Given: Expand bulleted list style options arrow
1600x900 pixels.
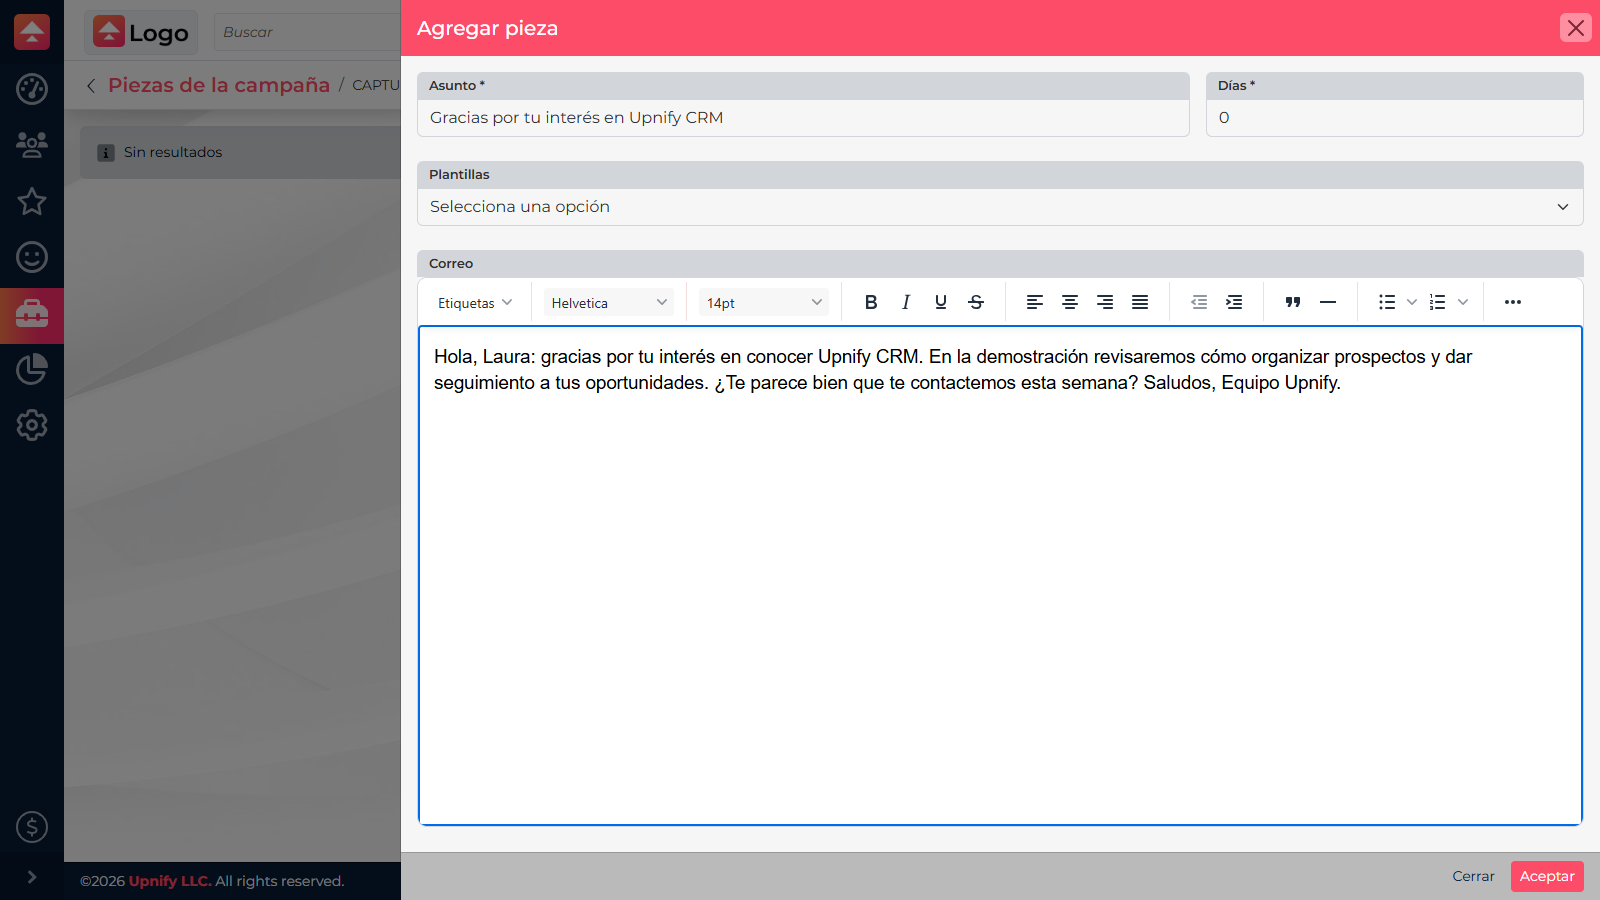Looking at the screenshot, I should [x=1411, y=302].
